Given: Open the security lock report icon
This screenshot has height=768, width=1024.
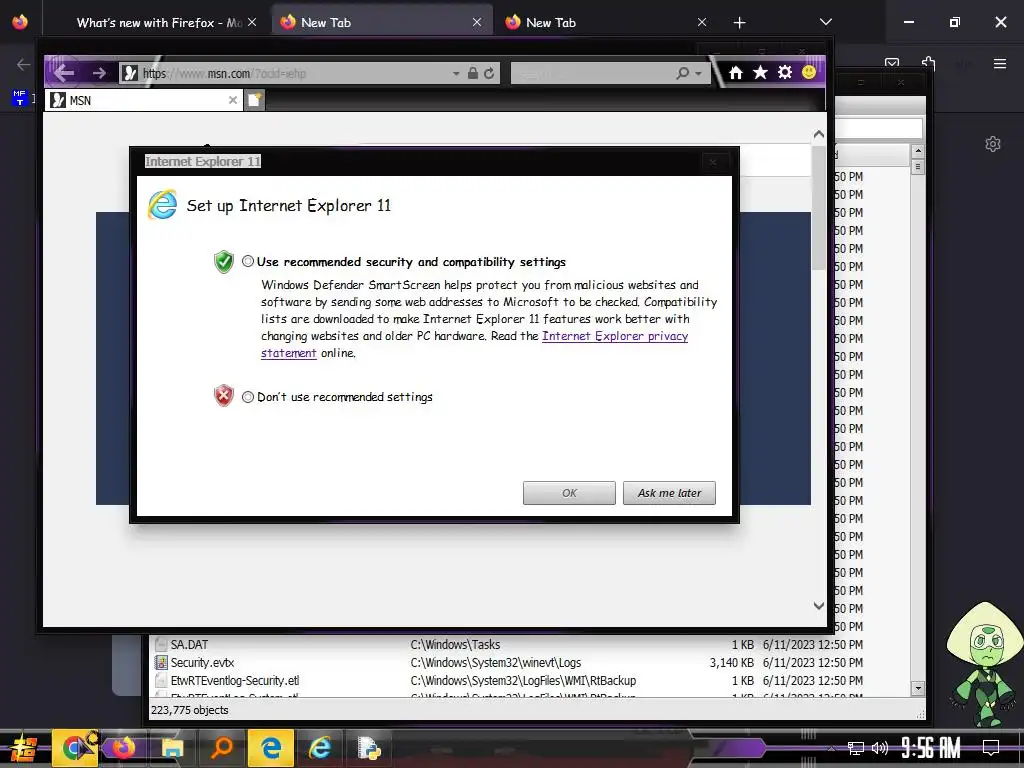Looking at the screenshot, I should (x=473, y=73).
